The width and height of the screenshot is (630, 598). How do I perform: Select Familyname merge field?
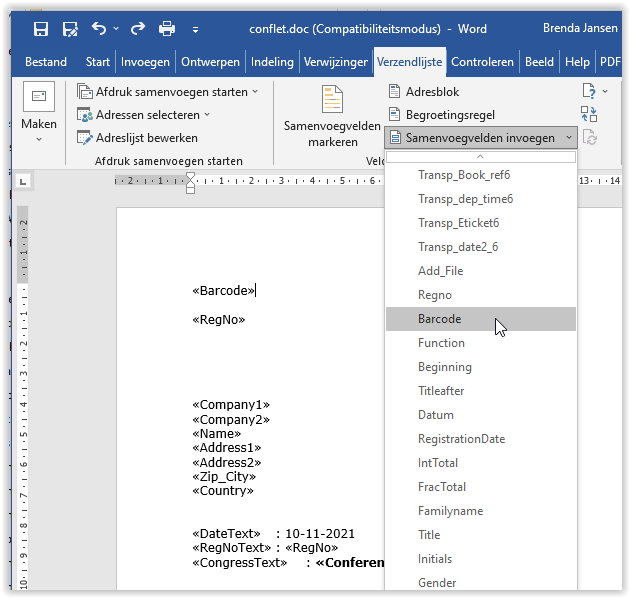(x=481, y=511)
